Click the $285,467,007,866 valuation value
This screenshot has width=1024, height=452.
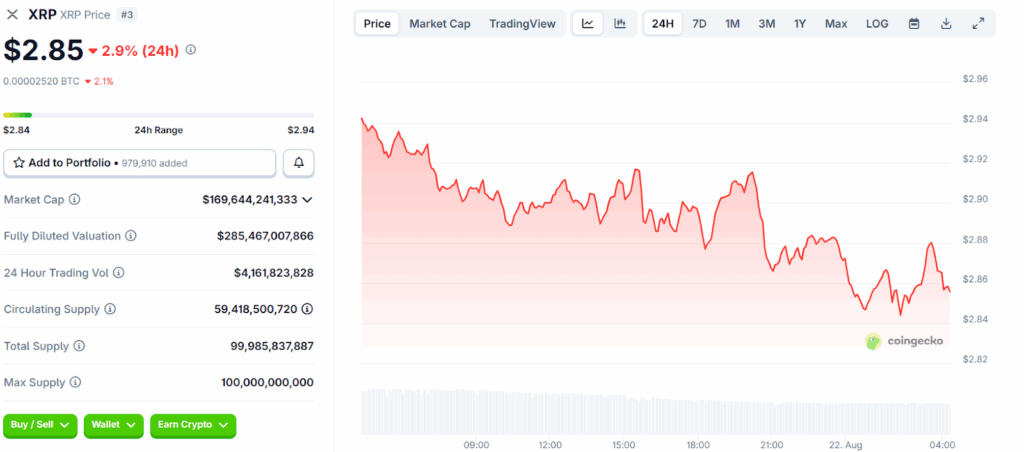point(265,236)
